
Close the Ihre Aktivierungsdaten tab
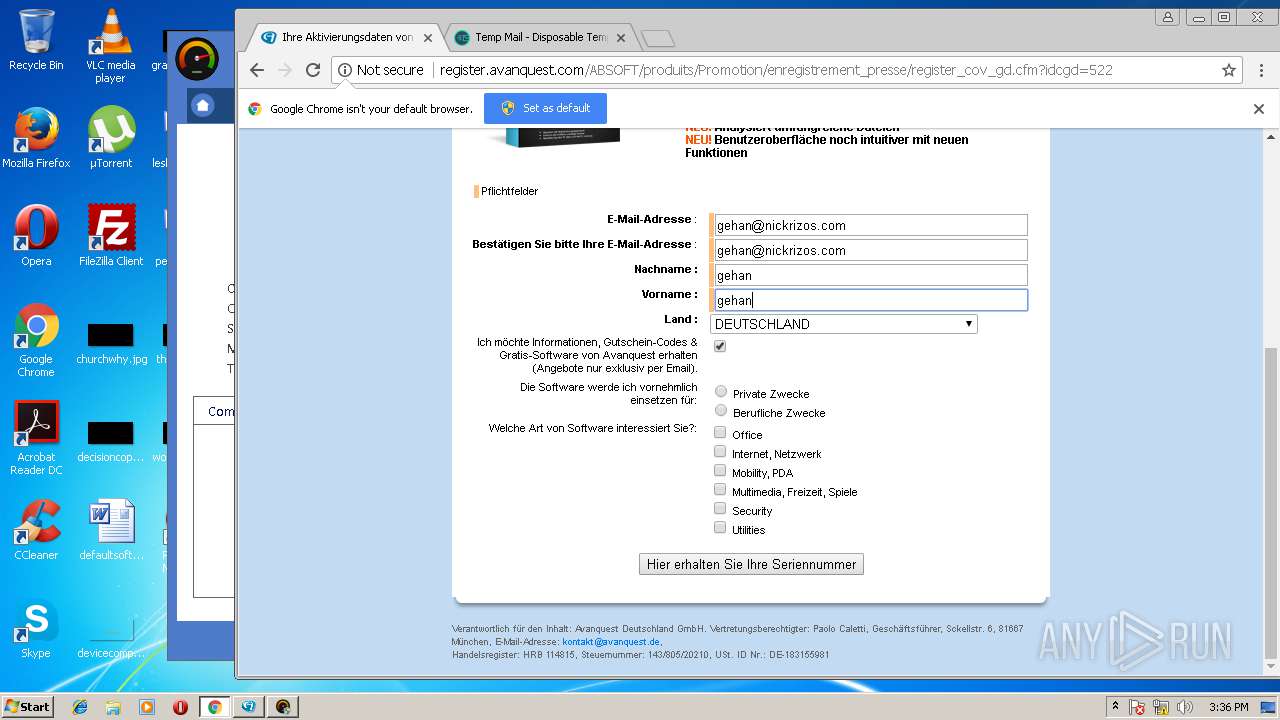click(428, 38)
